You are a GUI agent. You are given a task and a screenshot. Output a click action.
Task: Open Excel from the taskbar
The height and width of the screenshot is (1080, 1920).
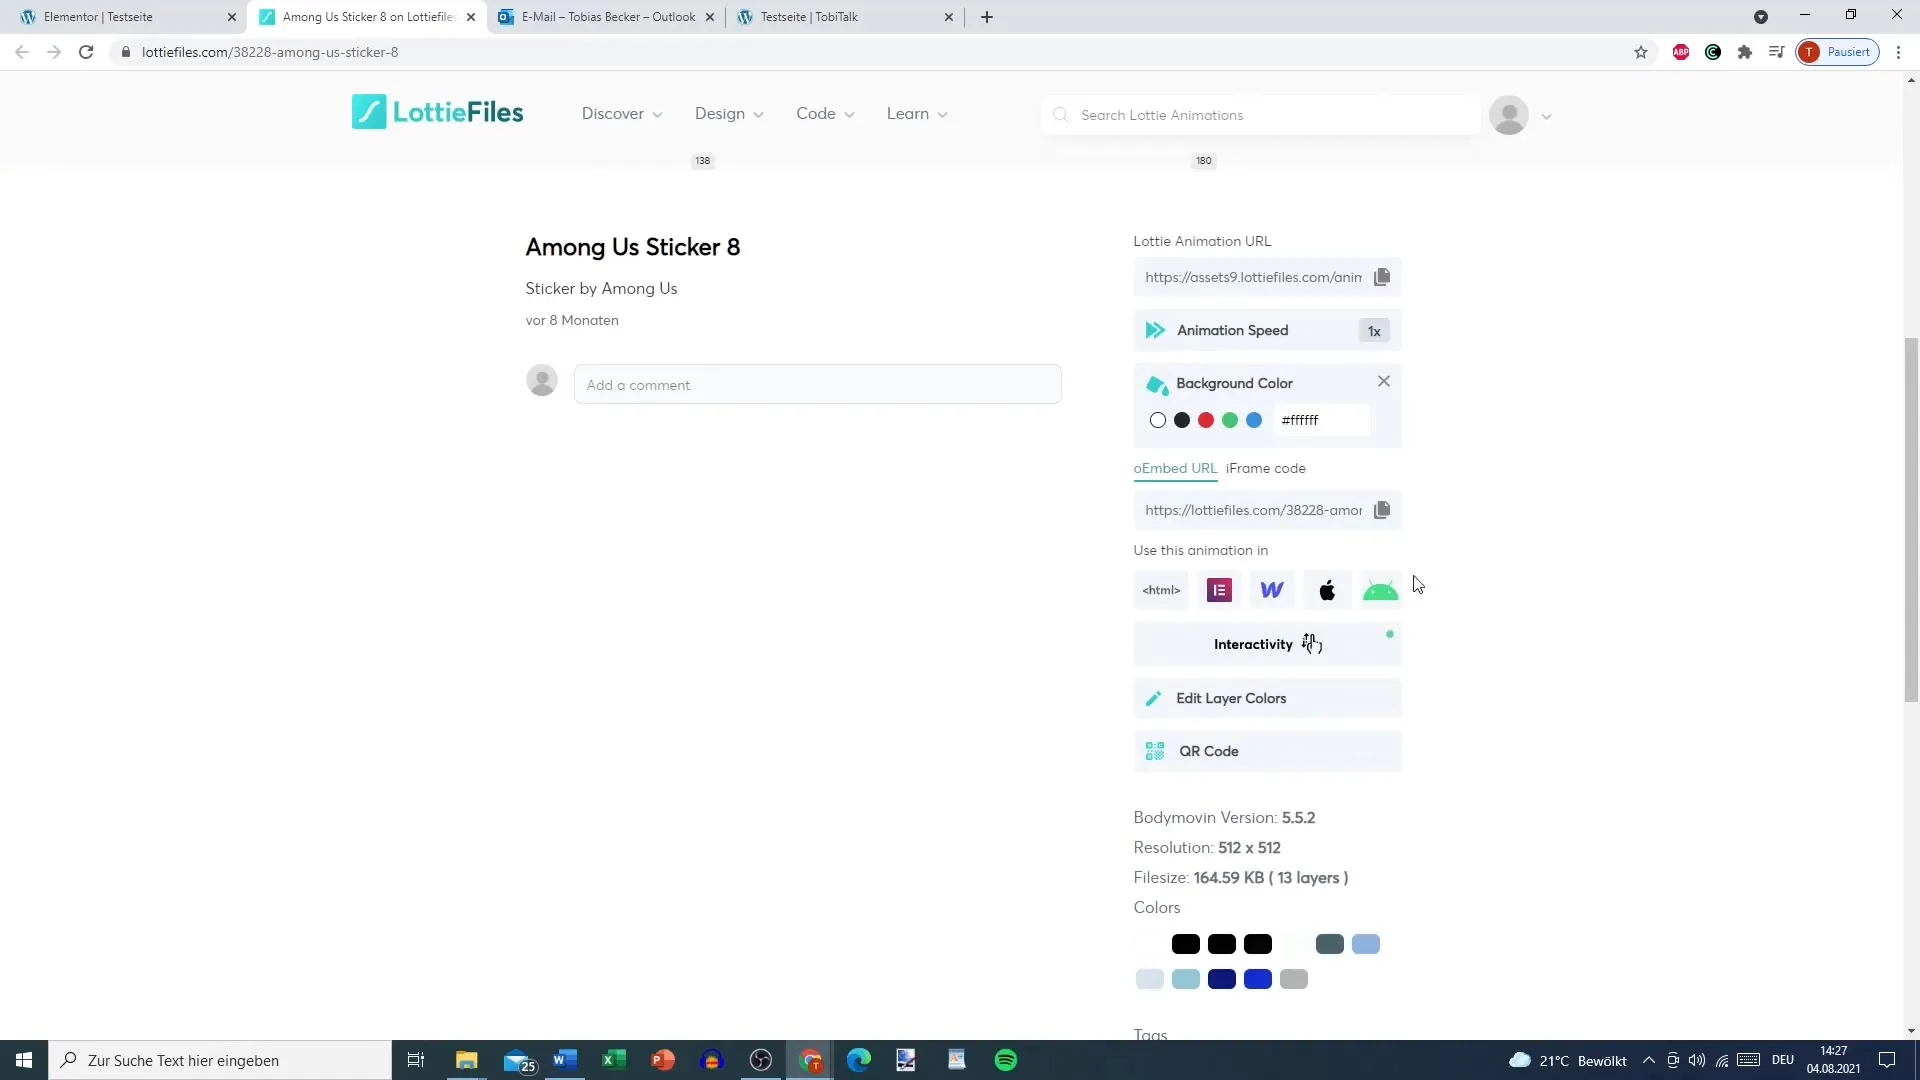614,1060
